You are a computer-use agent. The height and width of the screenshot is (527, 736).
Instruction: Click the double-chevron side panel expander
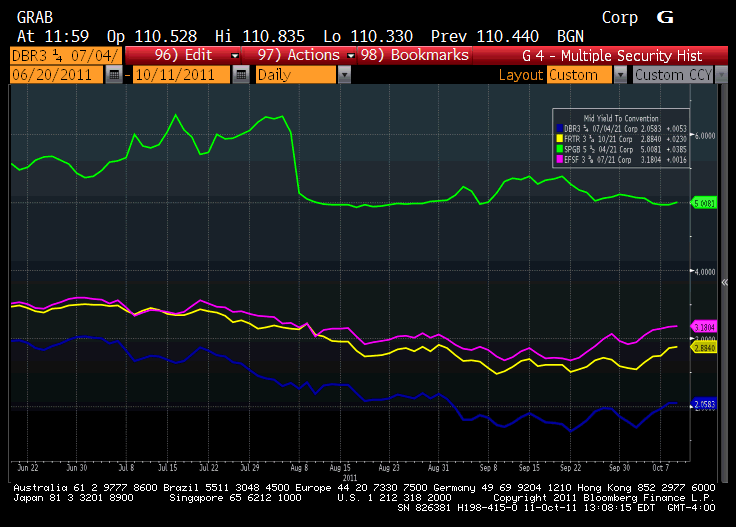pyautogui.click(x=725, y=282)
